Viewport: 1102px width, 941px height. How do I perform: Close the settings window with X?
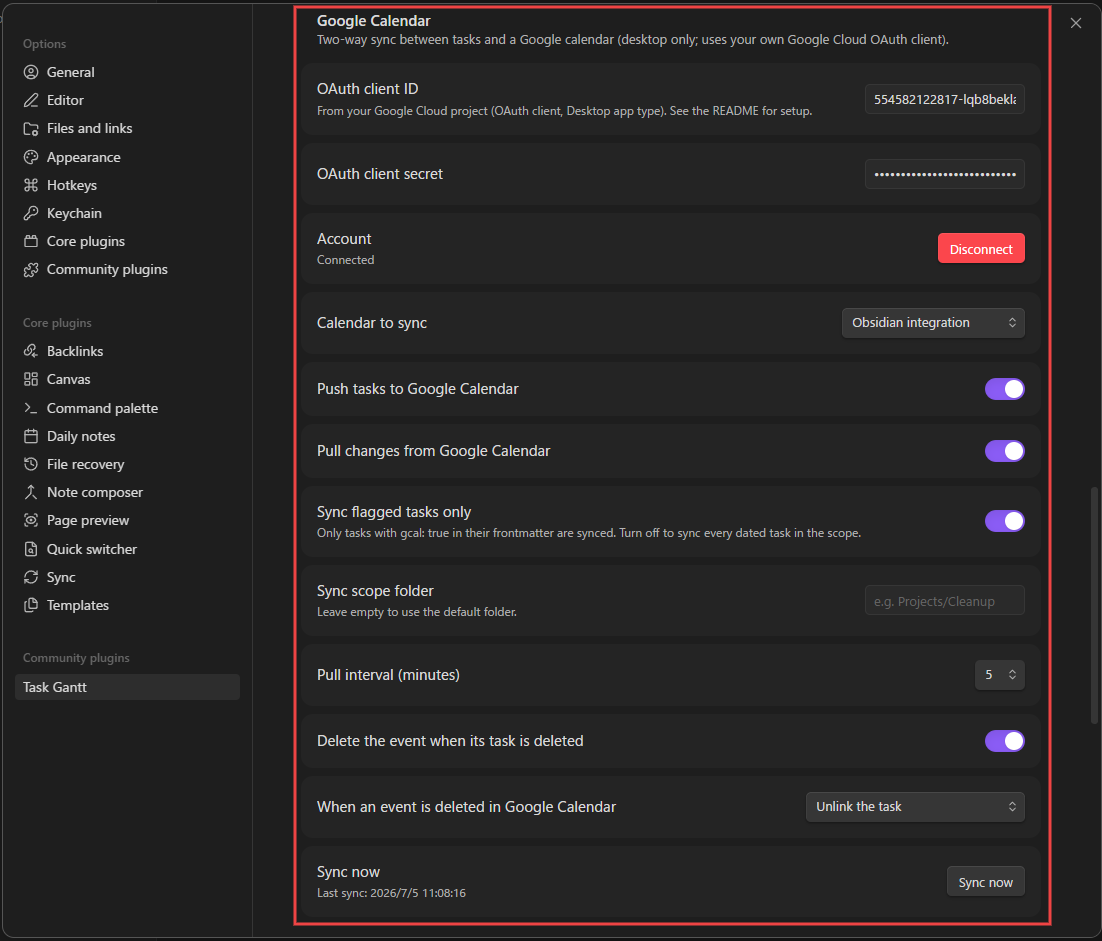1075,23
